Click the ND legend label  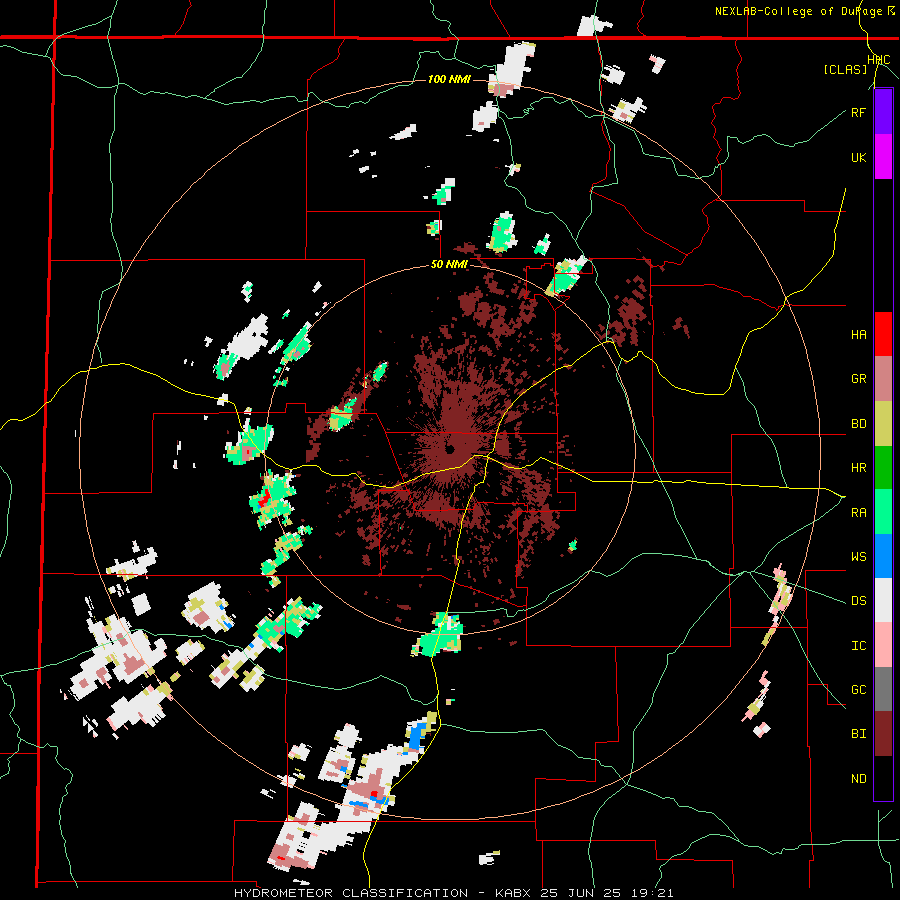tap(858, 779)
